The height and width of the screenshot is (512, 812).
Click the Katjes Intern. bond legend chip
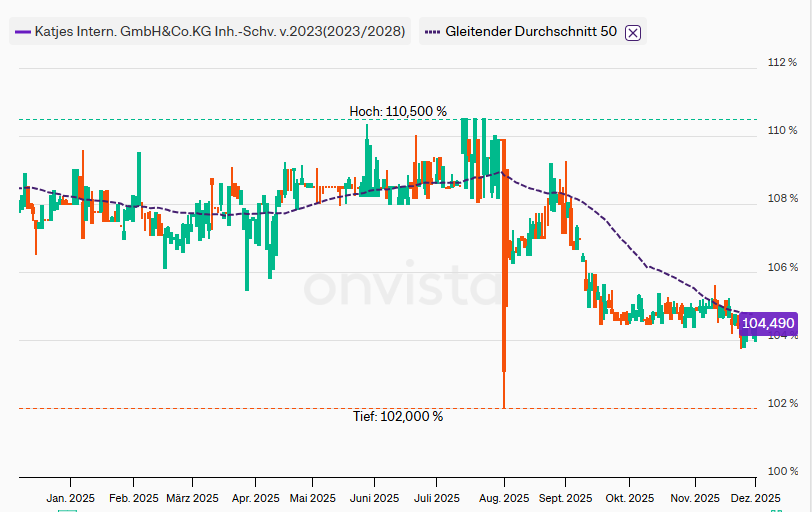(210, 32)
